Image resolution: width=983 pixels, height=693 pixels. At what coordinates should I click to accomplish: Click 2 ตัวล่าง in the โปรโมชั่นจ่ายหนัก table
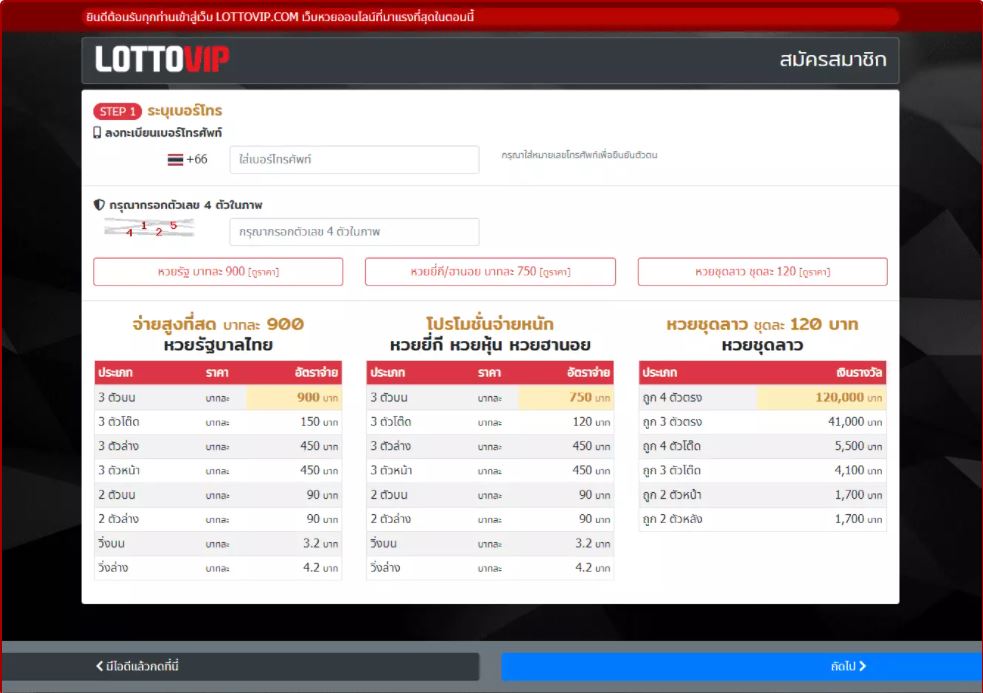point(391,519)
